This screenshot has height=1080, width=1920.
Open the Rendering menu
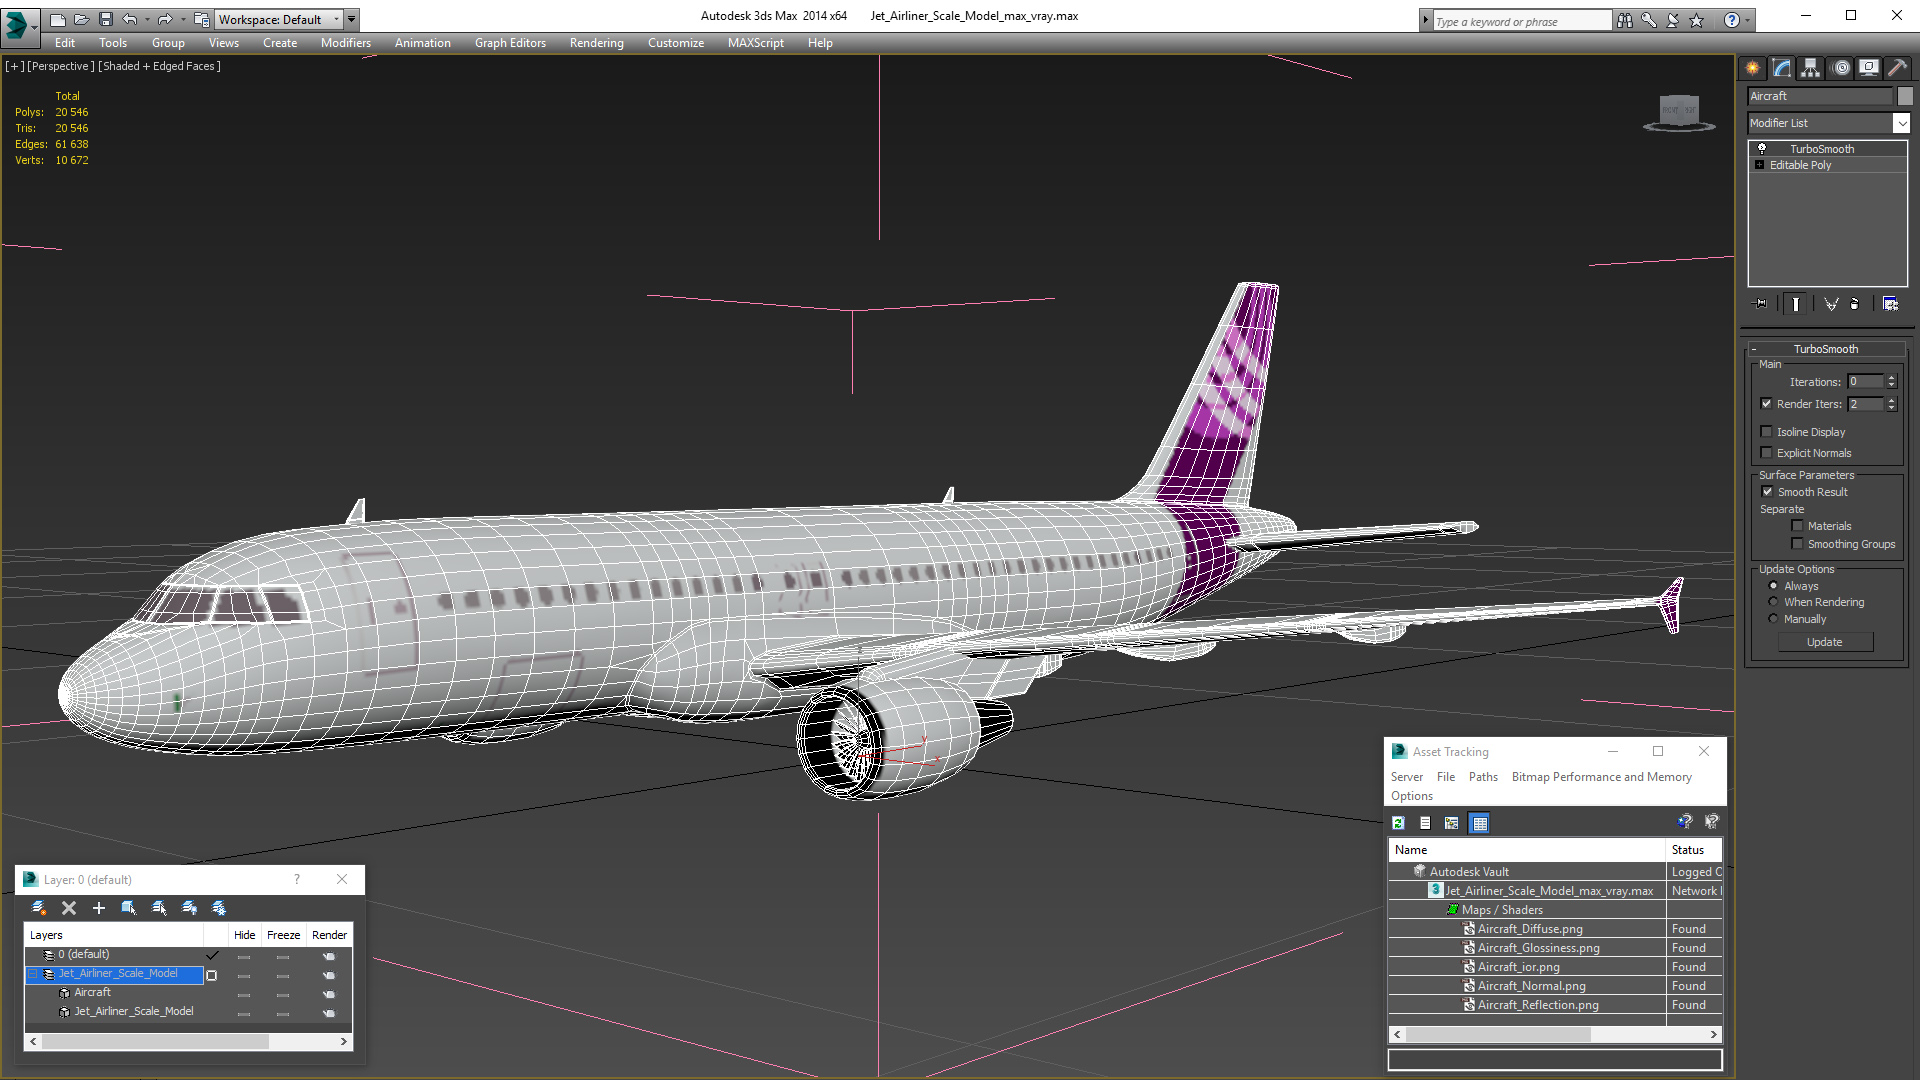tap(596, 43)
